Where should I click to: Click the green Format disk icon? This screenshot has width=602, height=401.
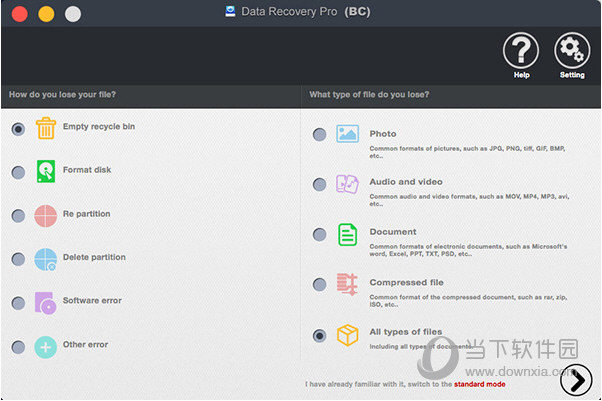click(46, 171)
